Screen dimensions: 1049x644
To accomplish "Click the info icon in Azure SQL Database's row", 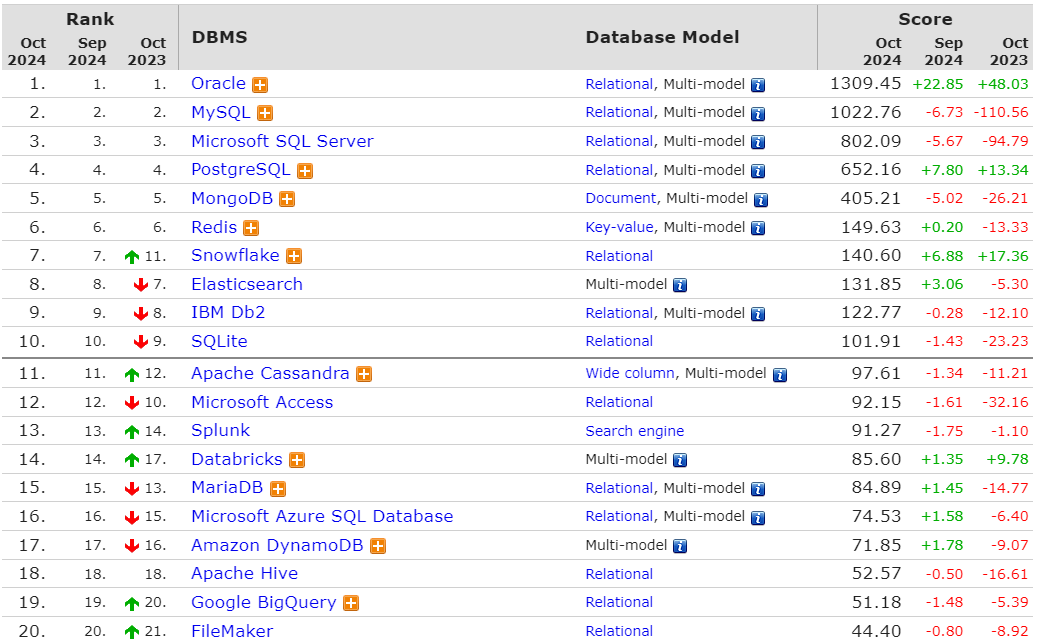I will coord(758,518).
